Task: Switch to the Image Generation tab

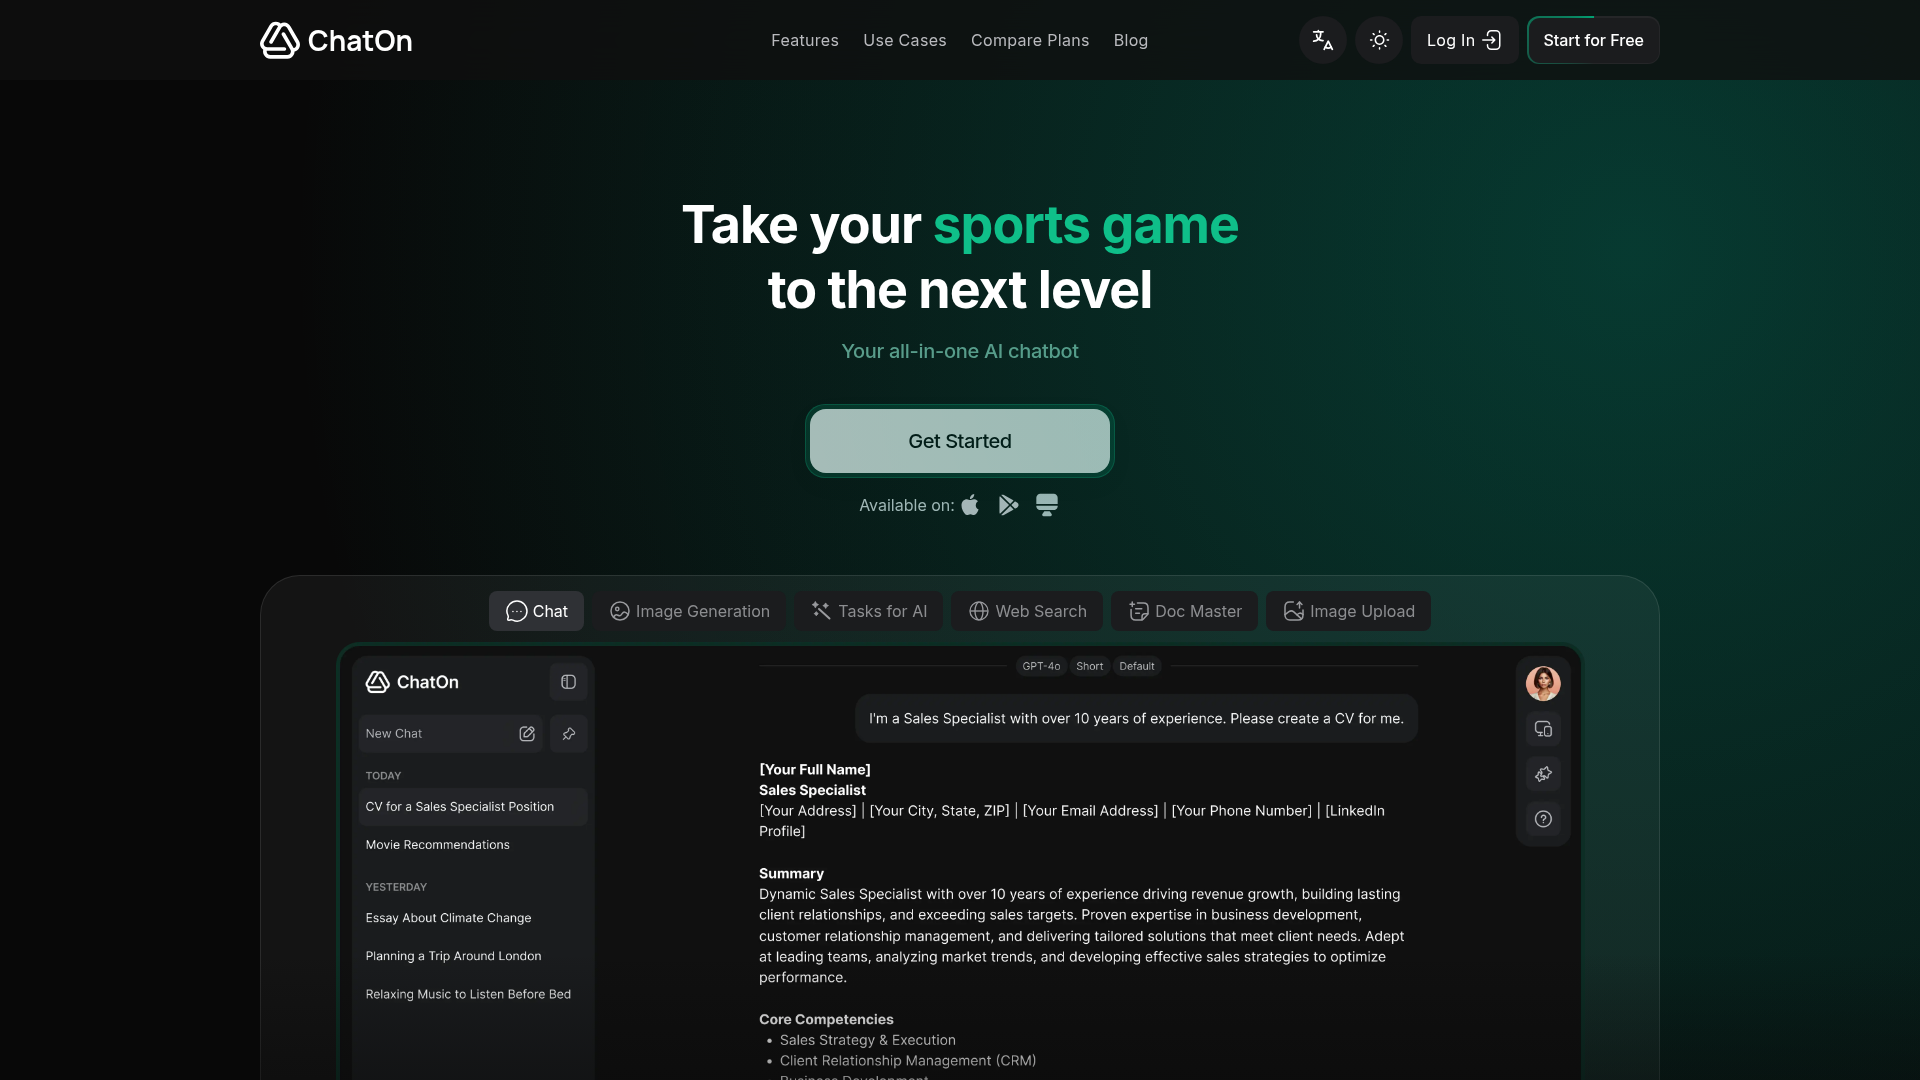Action: [690, 611]
